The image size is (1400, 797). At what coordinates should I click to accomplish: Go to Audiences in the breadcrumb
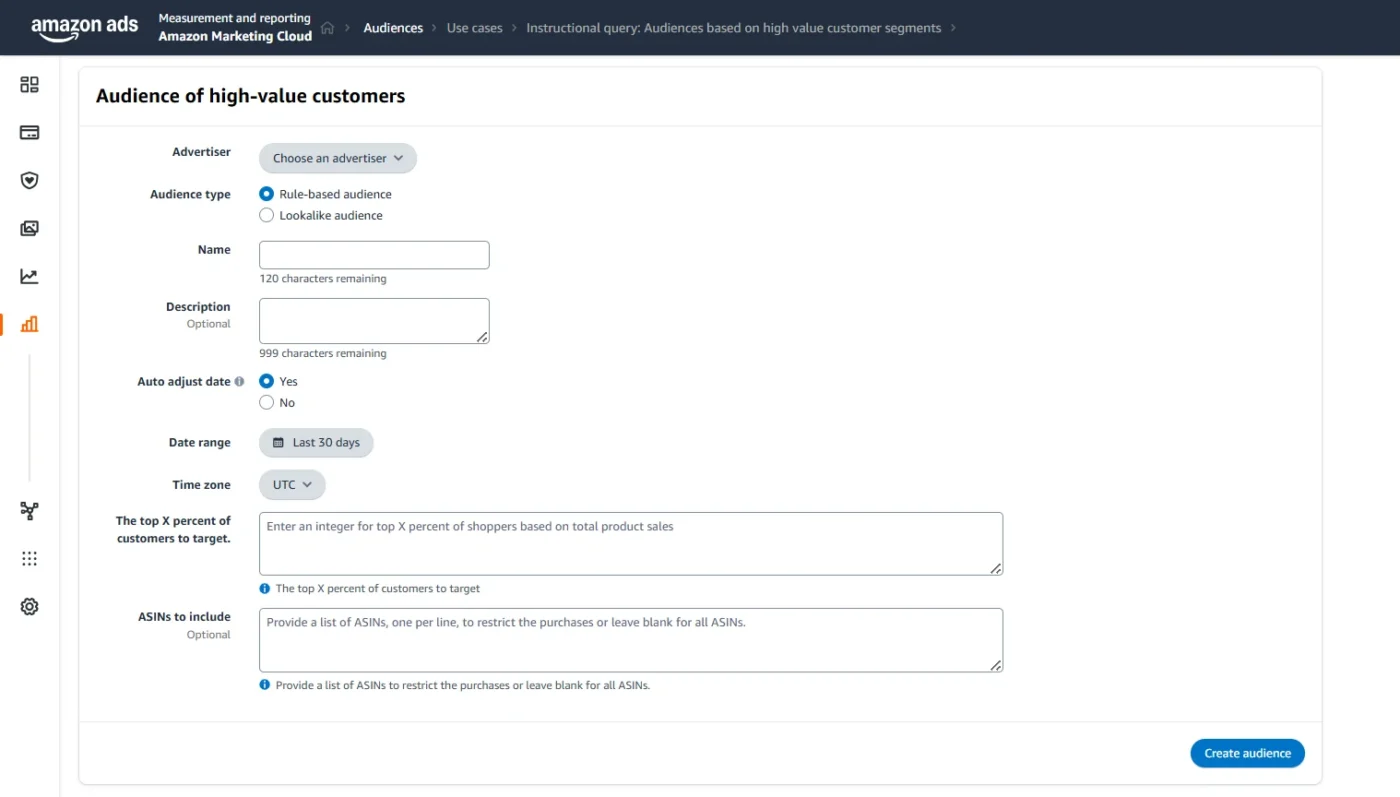393,28
